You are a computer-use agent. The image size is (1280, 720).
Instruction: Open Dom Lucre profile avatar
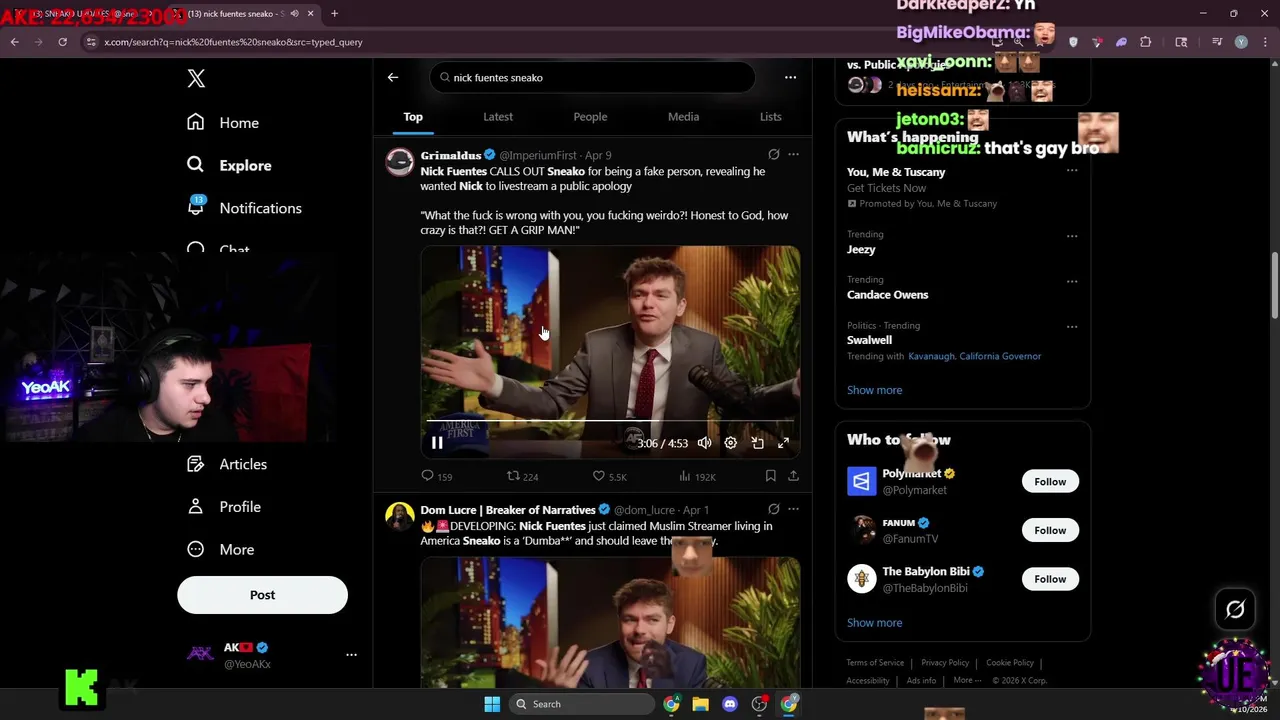(400, 516)
